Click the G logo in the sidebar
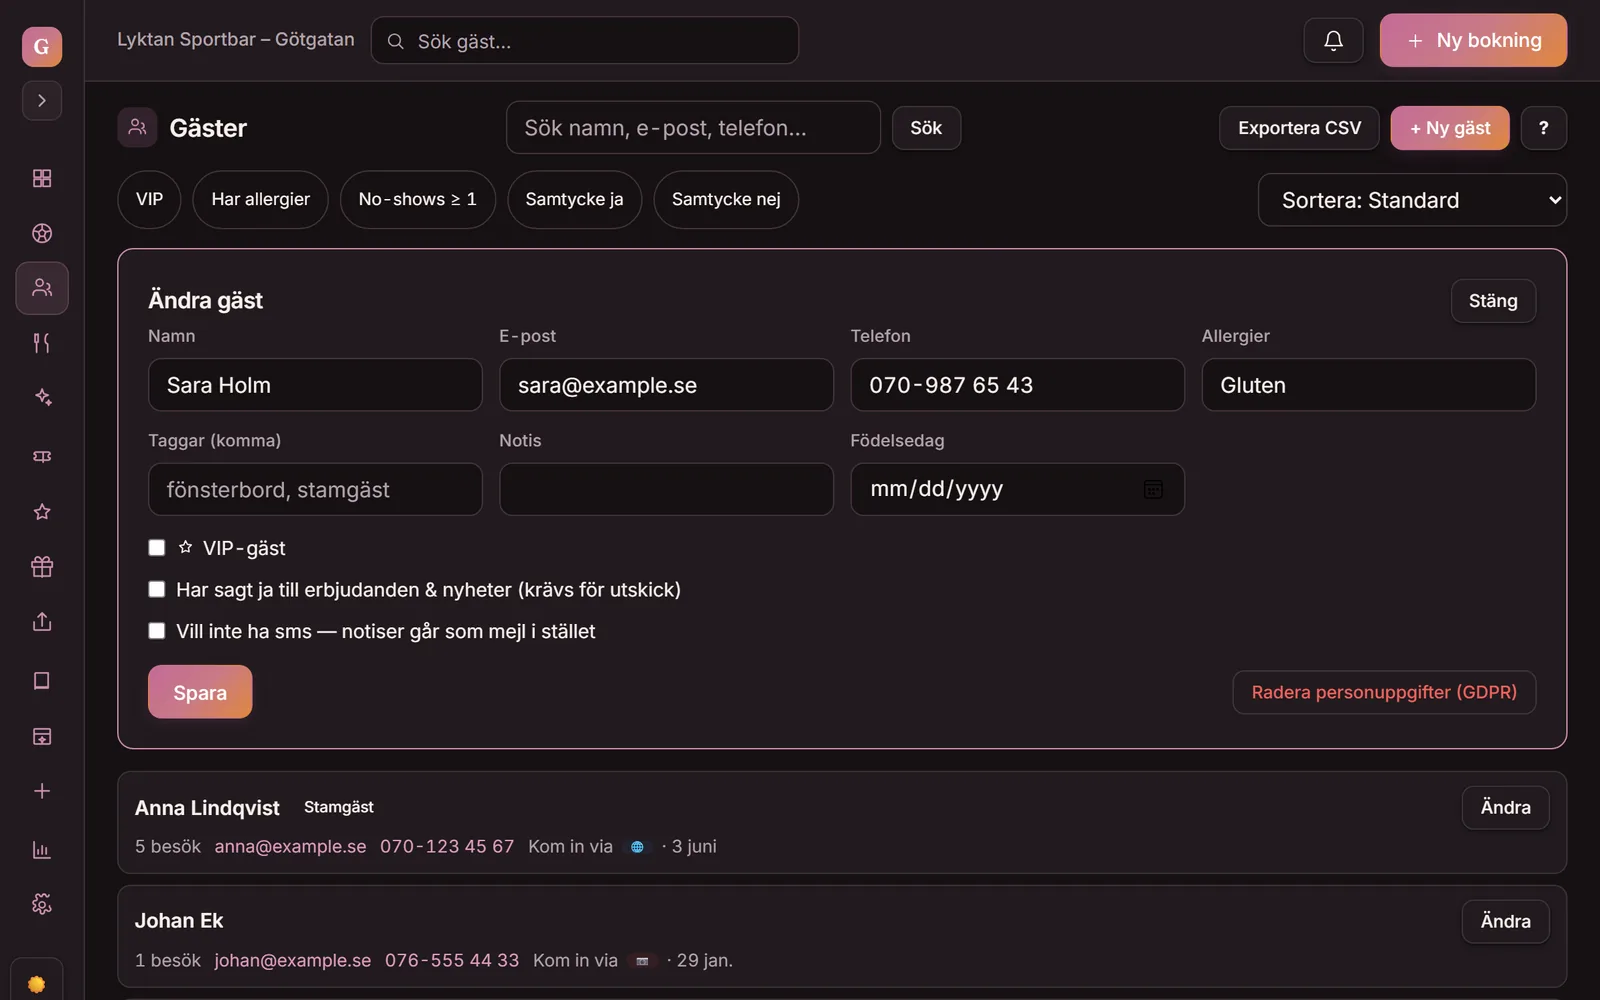Screen dimensions: 1600x1000 pyautogui.click(x=42, y=46)
